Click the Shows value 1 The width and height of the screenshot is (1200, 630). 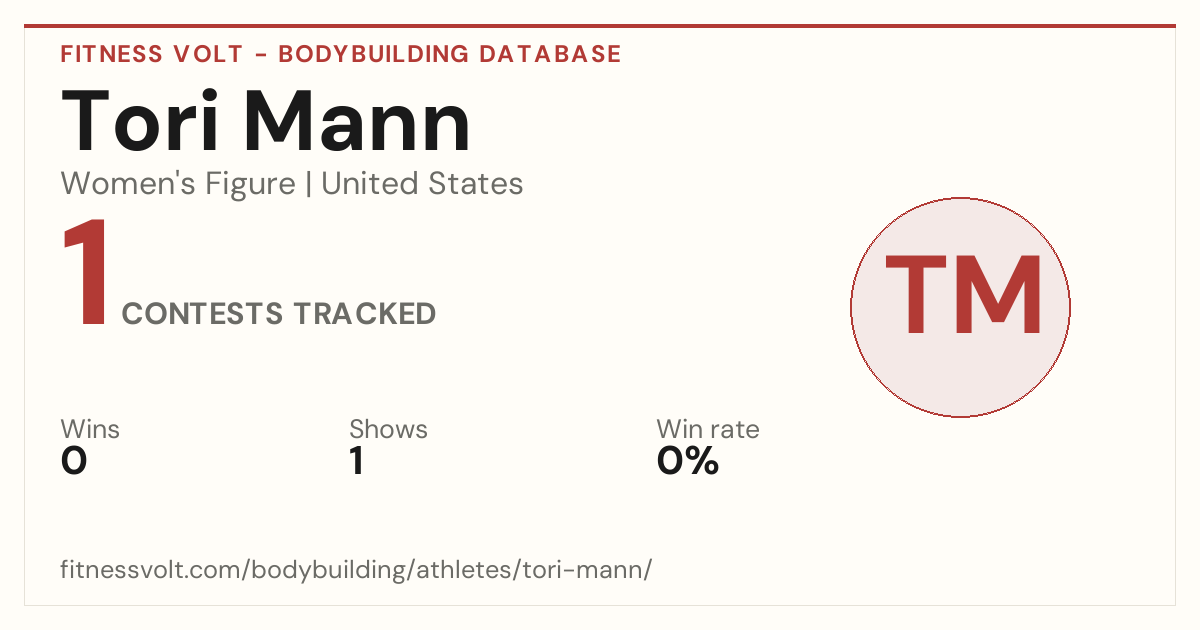[357, 462]
